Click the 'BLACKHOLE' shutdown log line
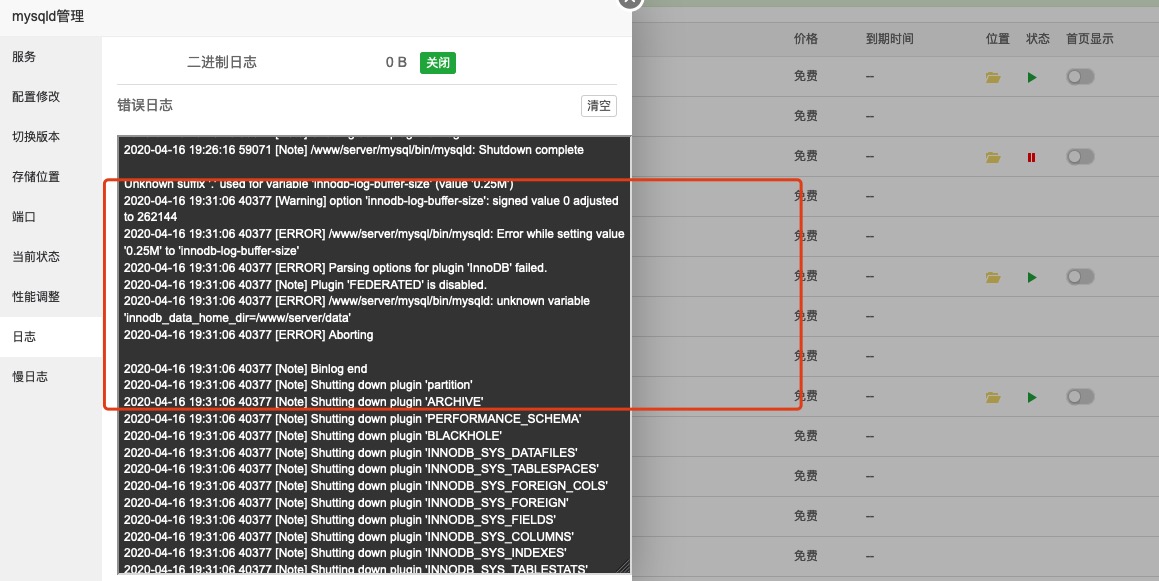1159x581 pixels. [x=313, y=436]
